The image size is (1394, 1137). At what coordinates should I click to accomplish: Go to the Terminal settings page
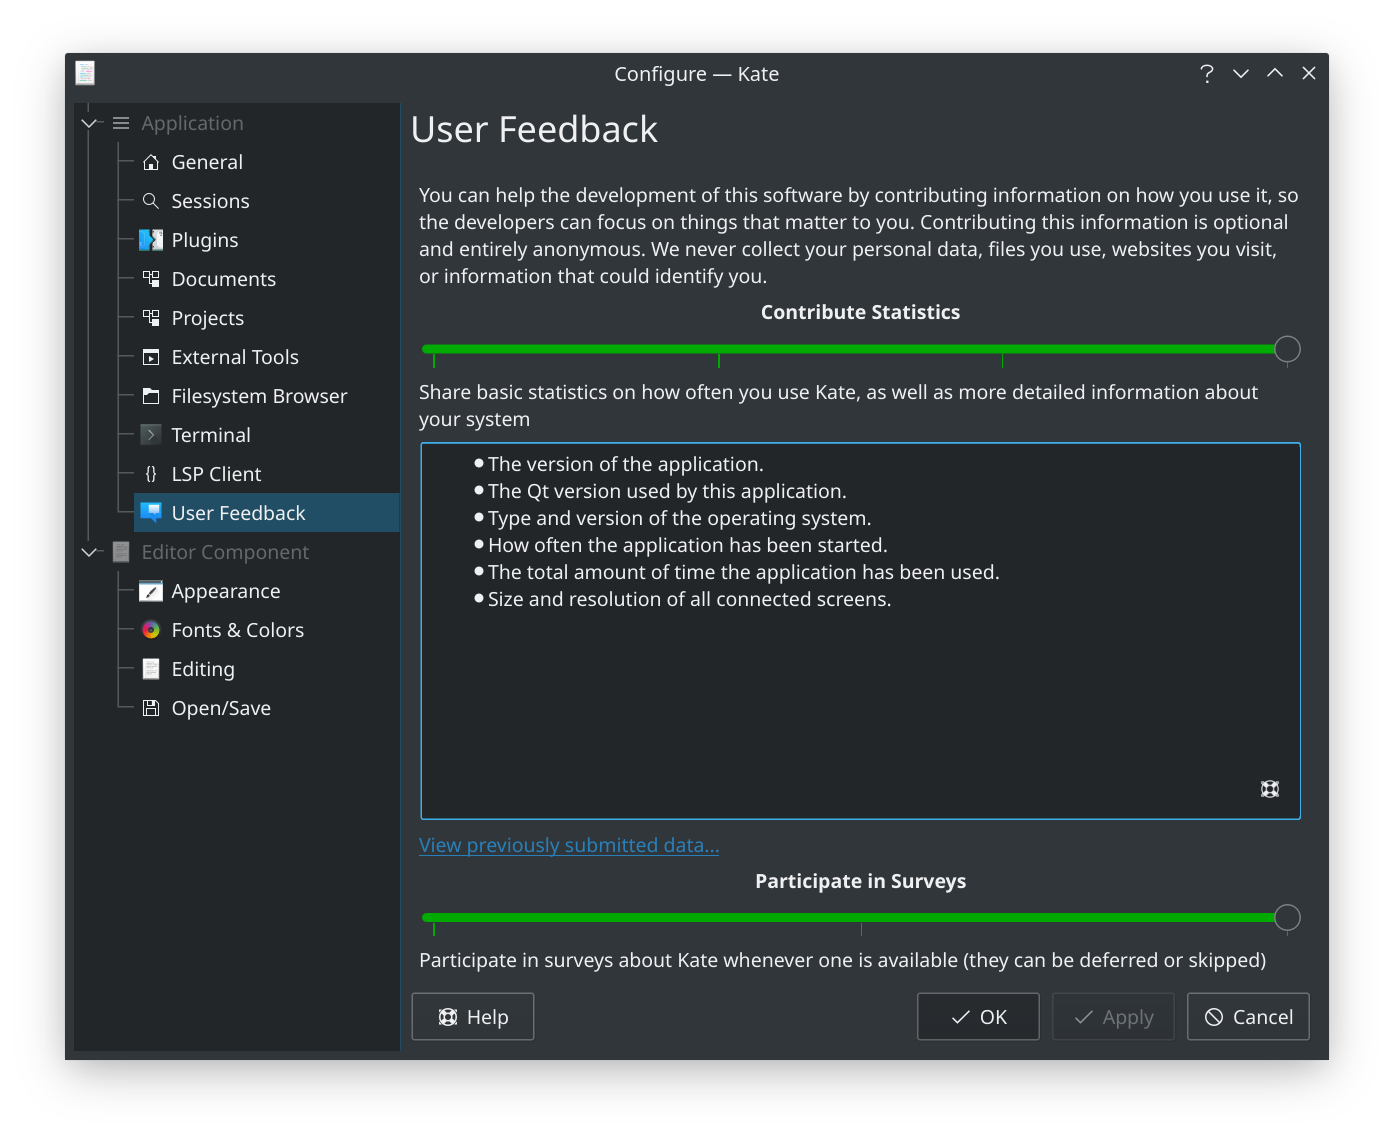click(266, 435)
